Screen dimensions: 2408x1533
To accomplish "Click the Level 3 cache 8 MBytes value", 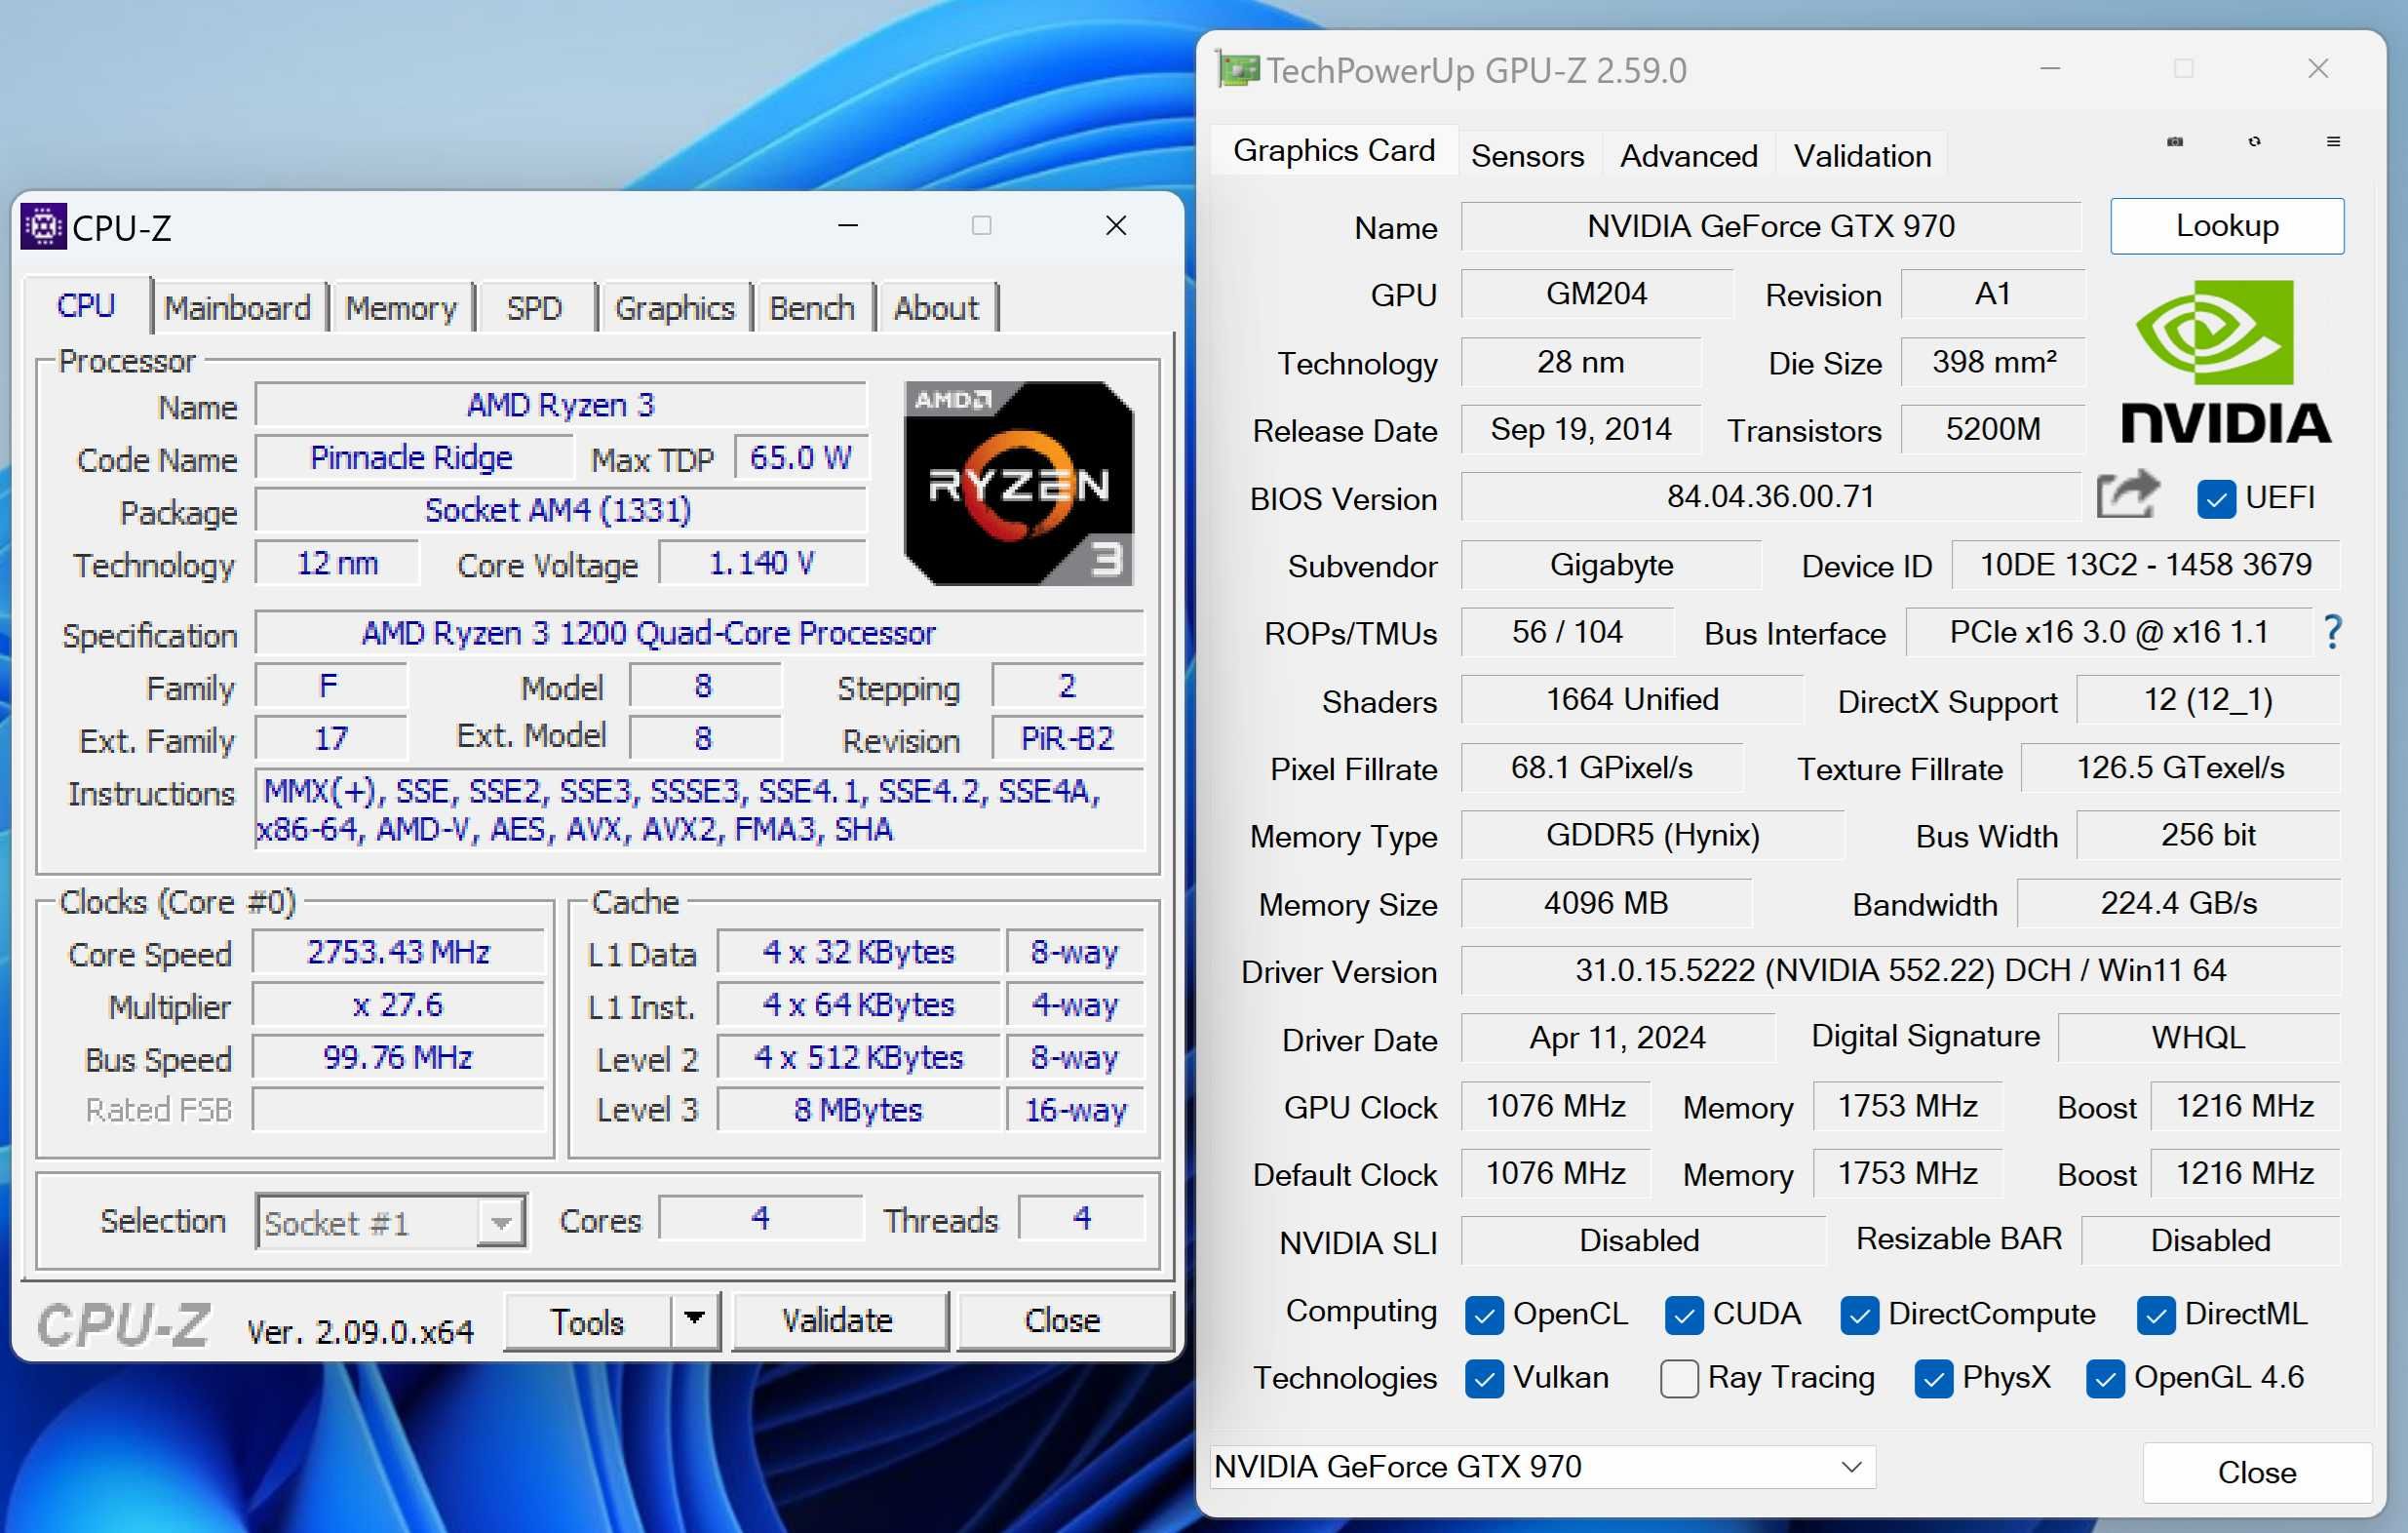I will 858,1109.
